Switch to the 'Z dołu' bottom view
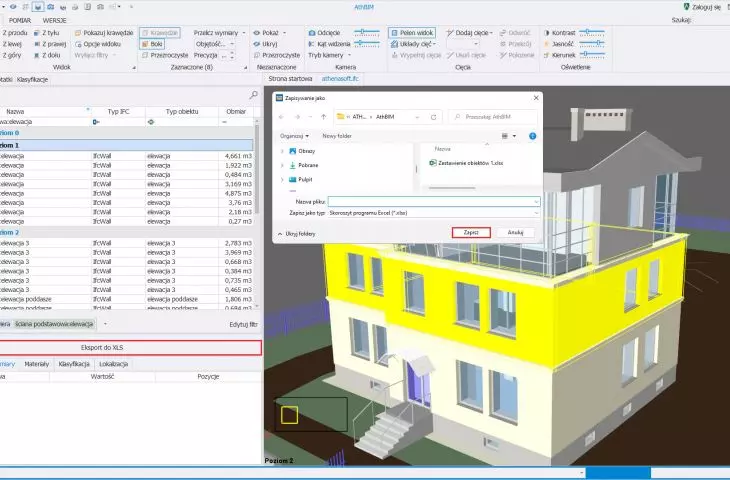 [x=47, y=55]
